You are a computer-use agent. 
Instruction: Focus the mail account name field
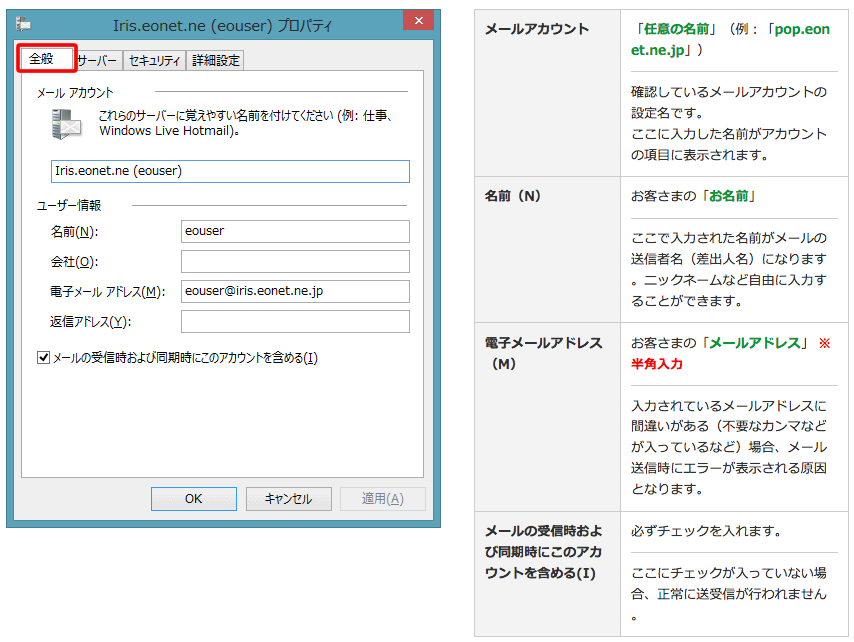point(230,171)
